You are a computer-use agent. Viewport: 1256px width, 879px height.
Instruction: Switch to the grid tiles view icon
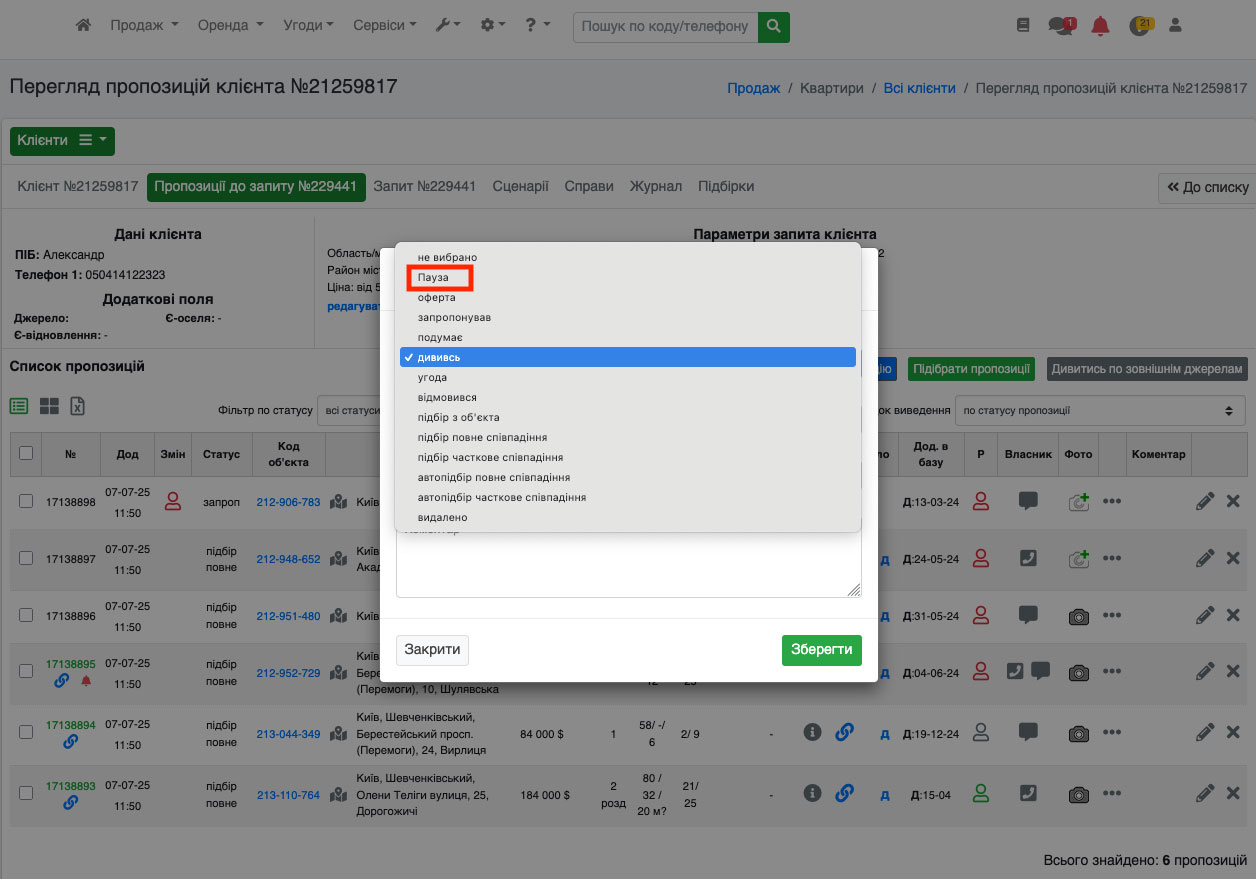49,406
